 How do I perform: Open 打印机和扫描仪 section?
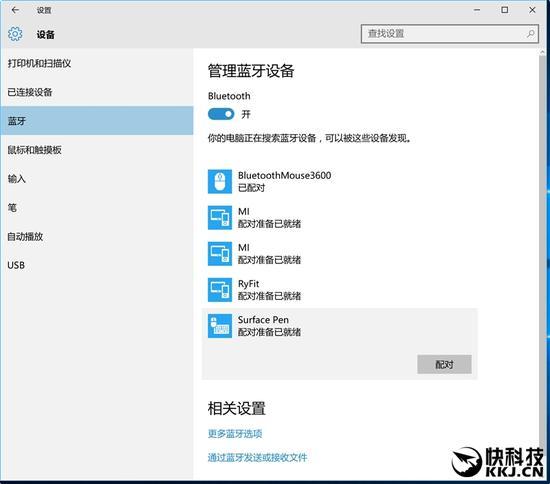[97, 63]
